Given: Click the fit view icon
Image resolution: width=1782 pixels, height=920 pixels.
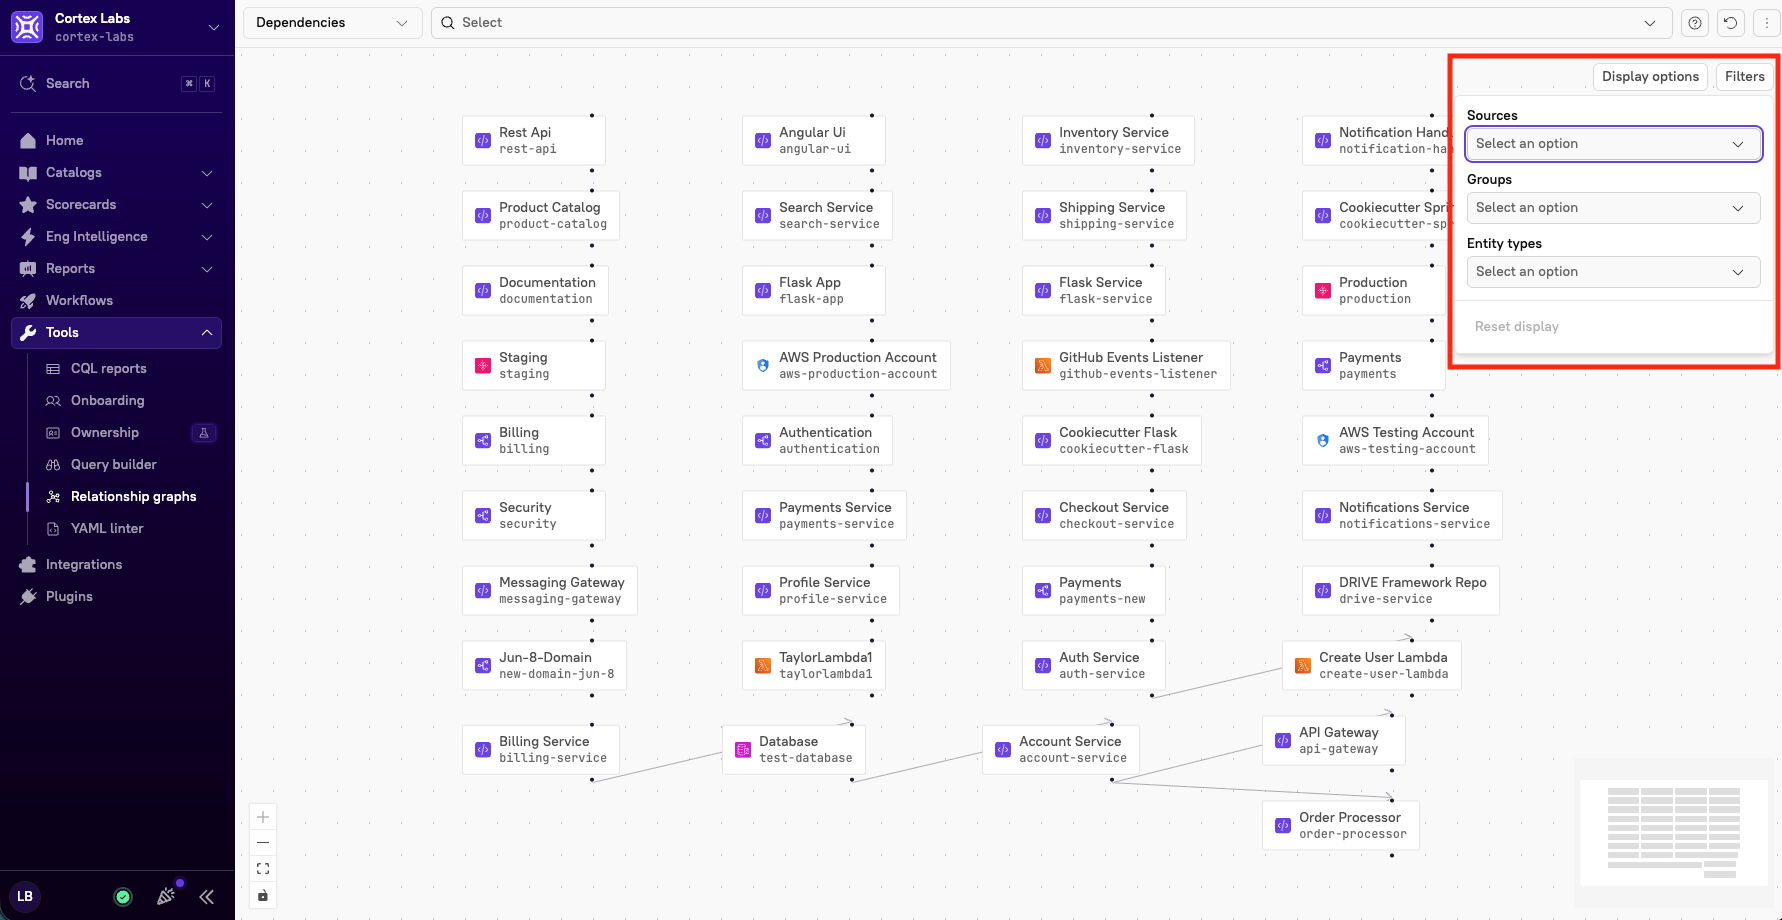Looking at the screenshot, I should coord(263,869).
